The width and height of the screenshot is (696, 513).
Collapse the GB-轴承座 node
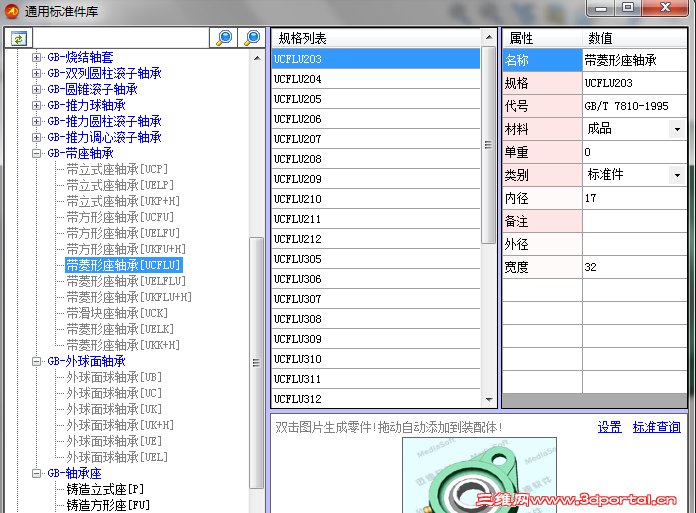[36, 474]
